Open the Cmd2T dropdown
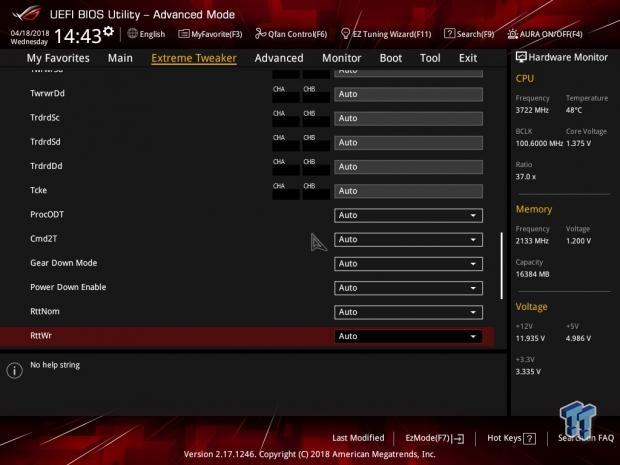 coord(408,240)
